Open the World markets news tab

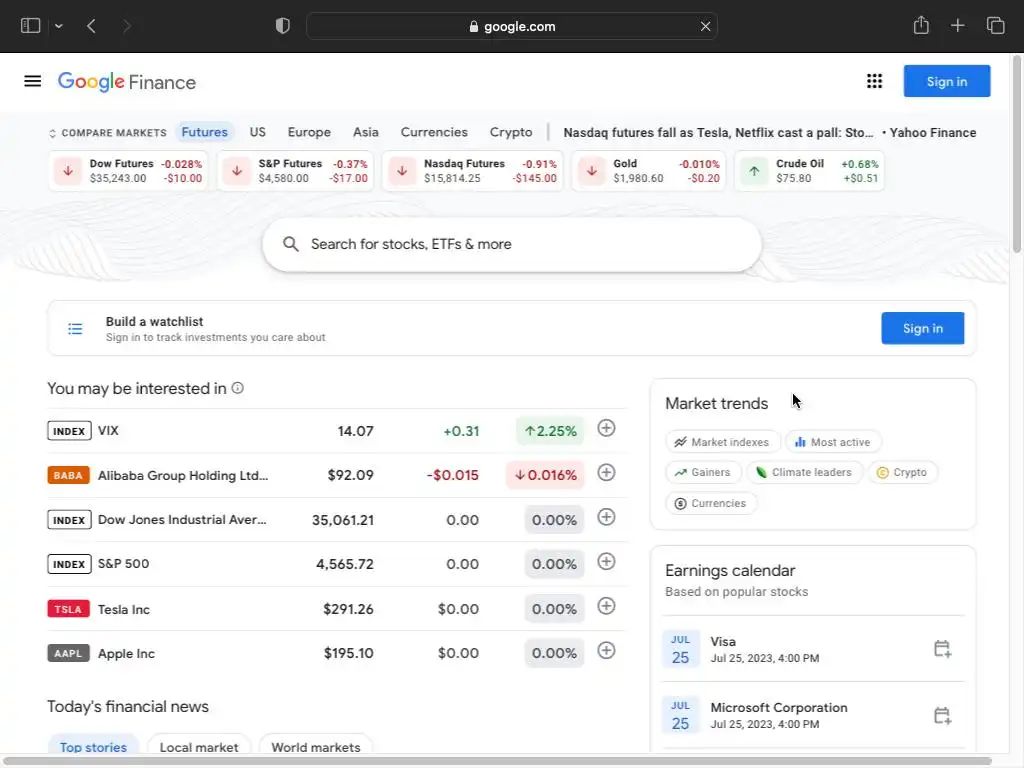coord(315,746)
